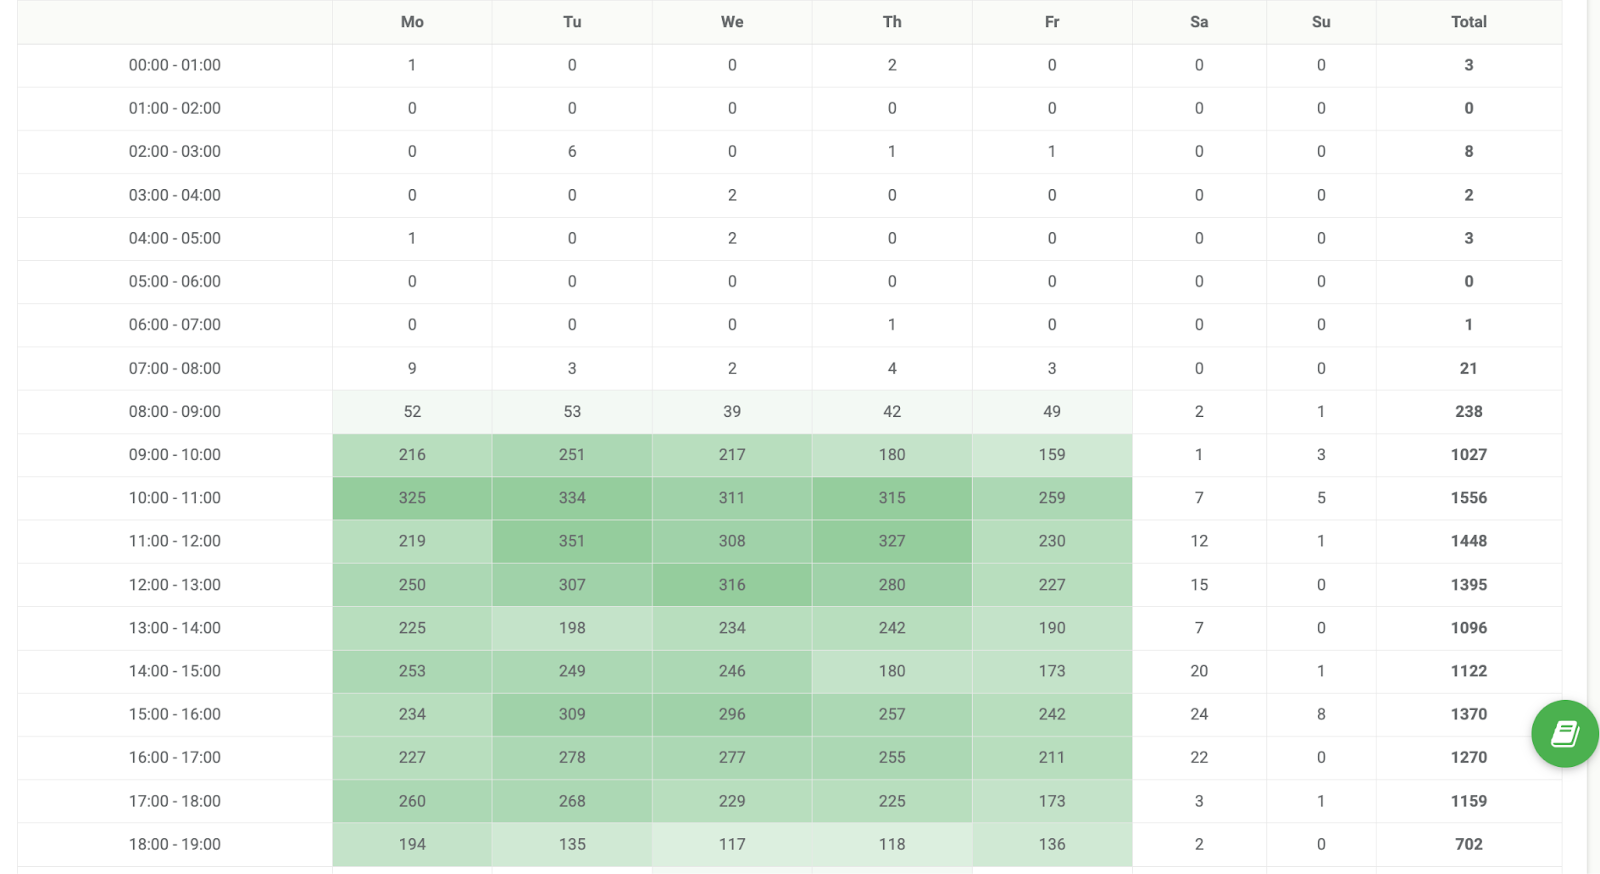Click the Sa column header

[1199, 22]
